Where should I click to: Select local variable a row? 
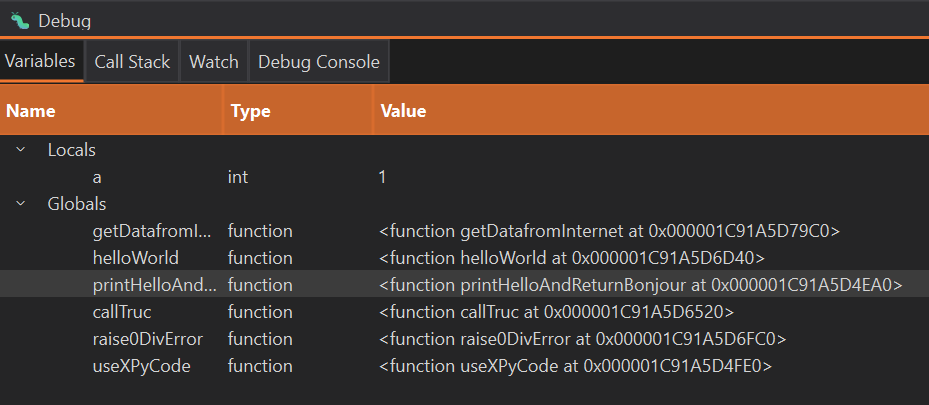tap(97, 177)
